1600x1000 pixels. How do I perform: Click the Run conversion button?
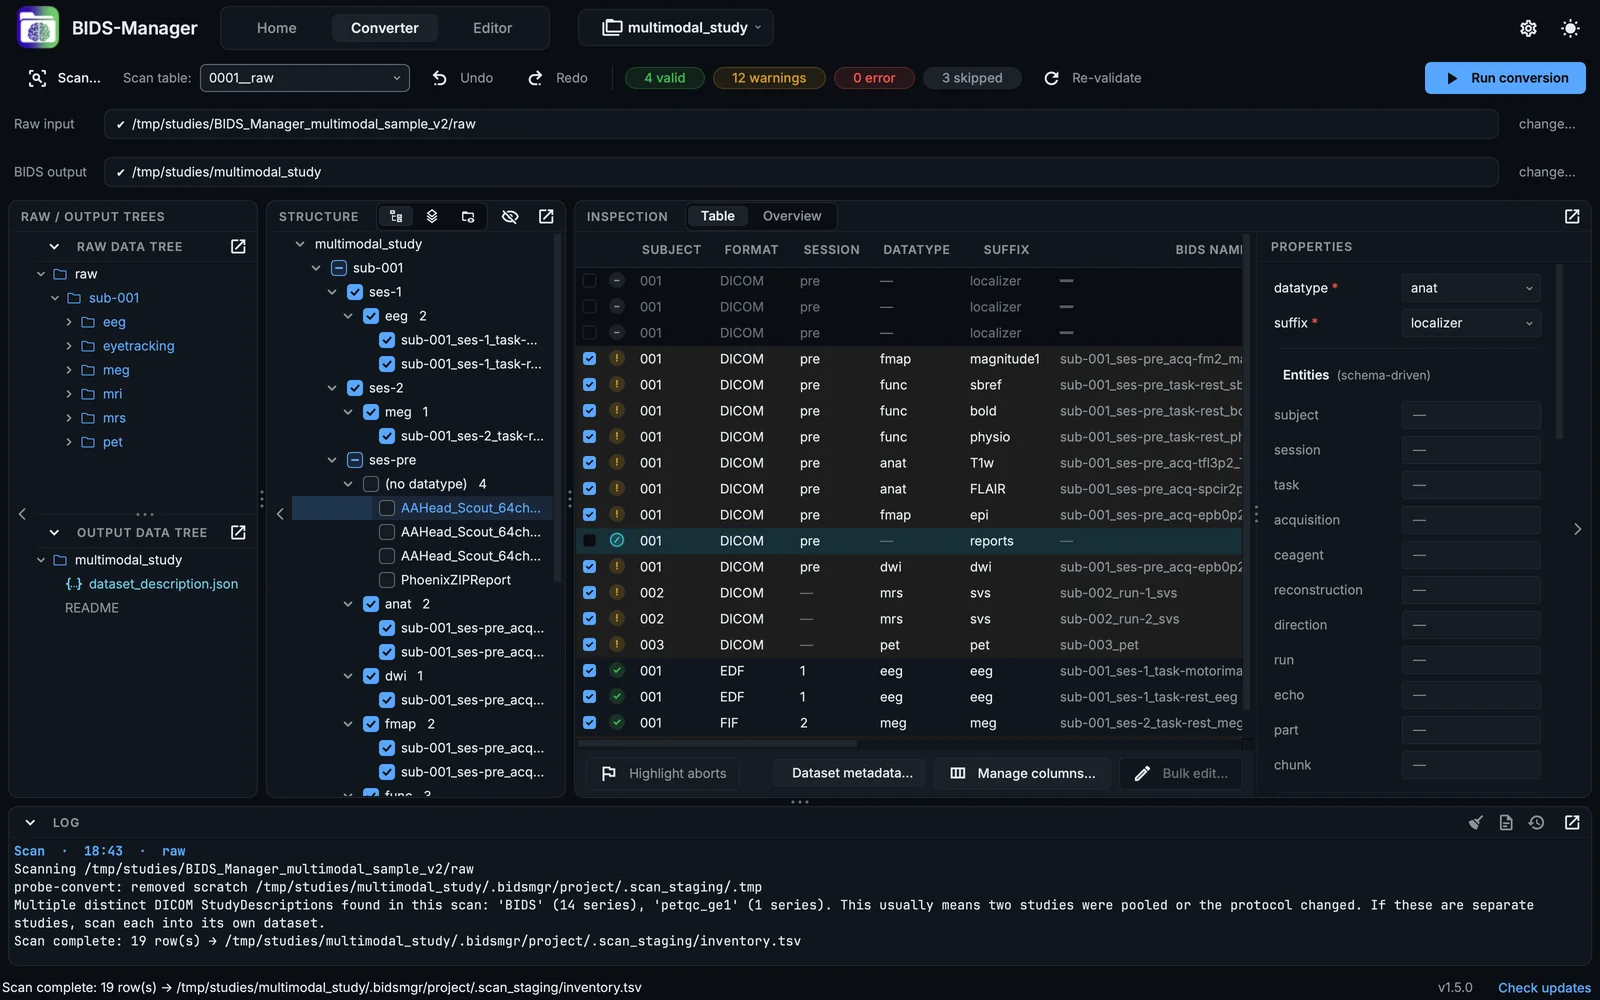pyautogui.click(x=1505, y=78)
